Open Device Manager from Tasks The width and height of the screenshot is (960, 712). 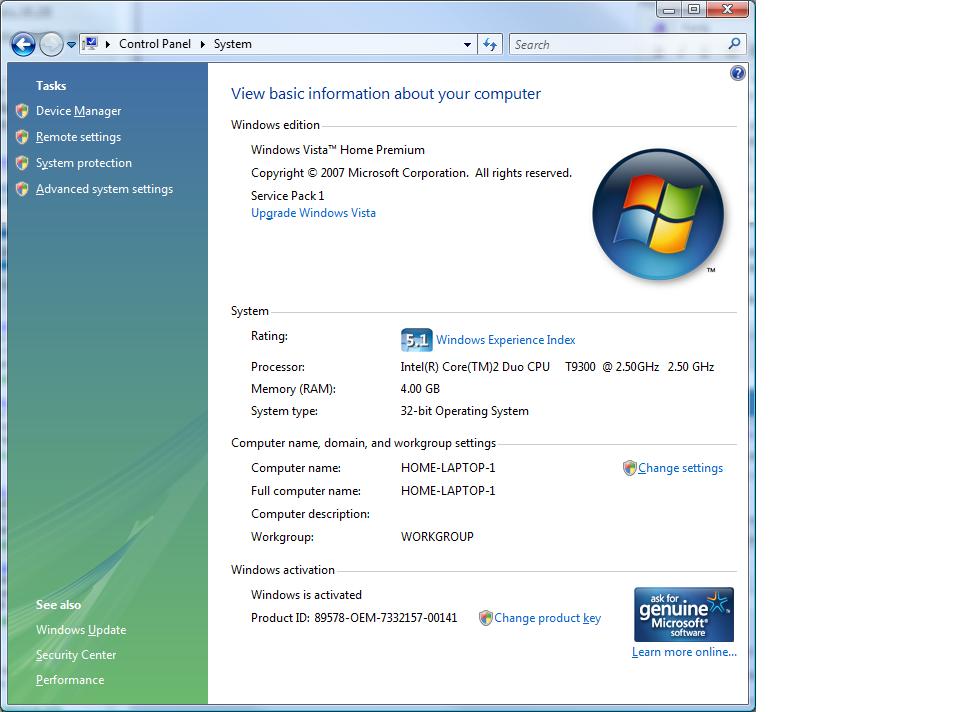click(x=78, y=111)
